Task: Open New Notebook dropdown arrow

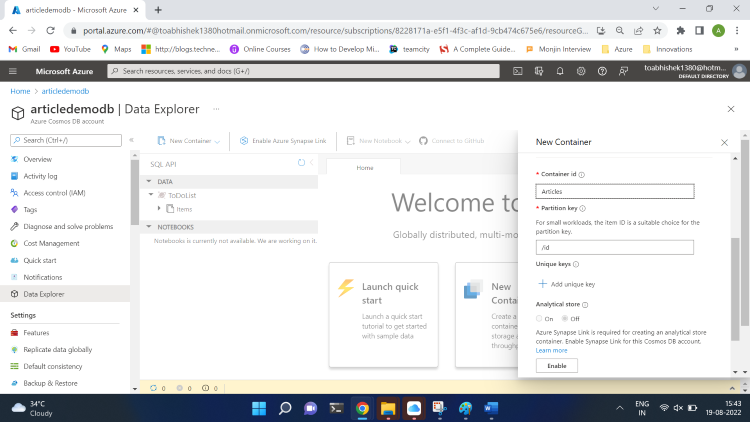Action: pos(408,142)
